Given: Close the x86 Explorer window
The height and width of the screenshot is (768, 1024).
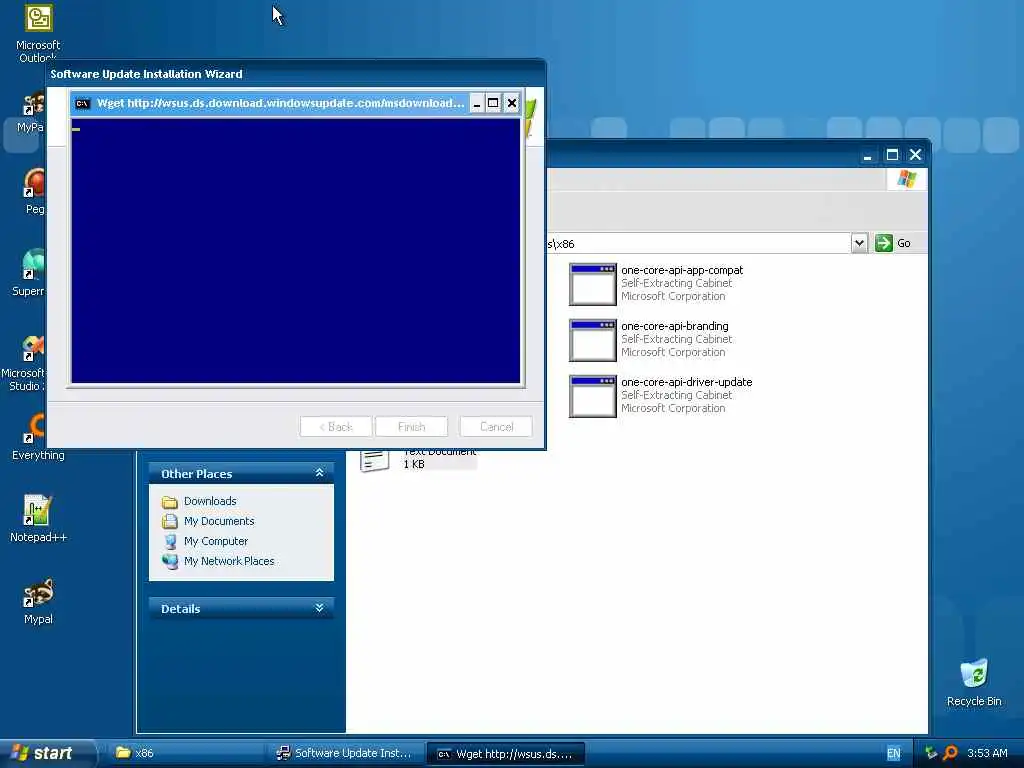Looking at the screenshot, I should [x=916, y=155].
